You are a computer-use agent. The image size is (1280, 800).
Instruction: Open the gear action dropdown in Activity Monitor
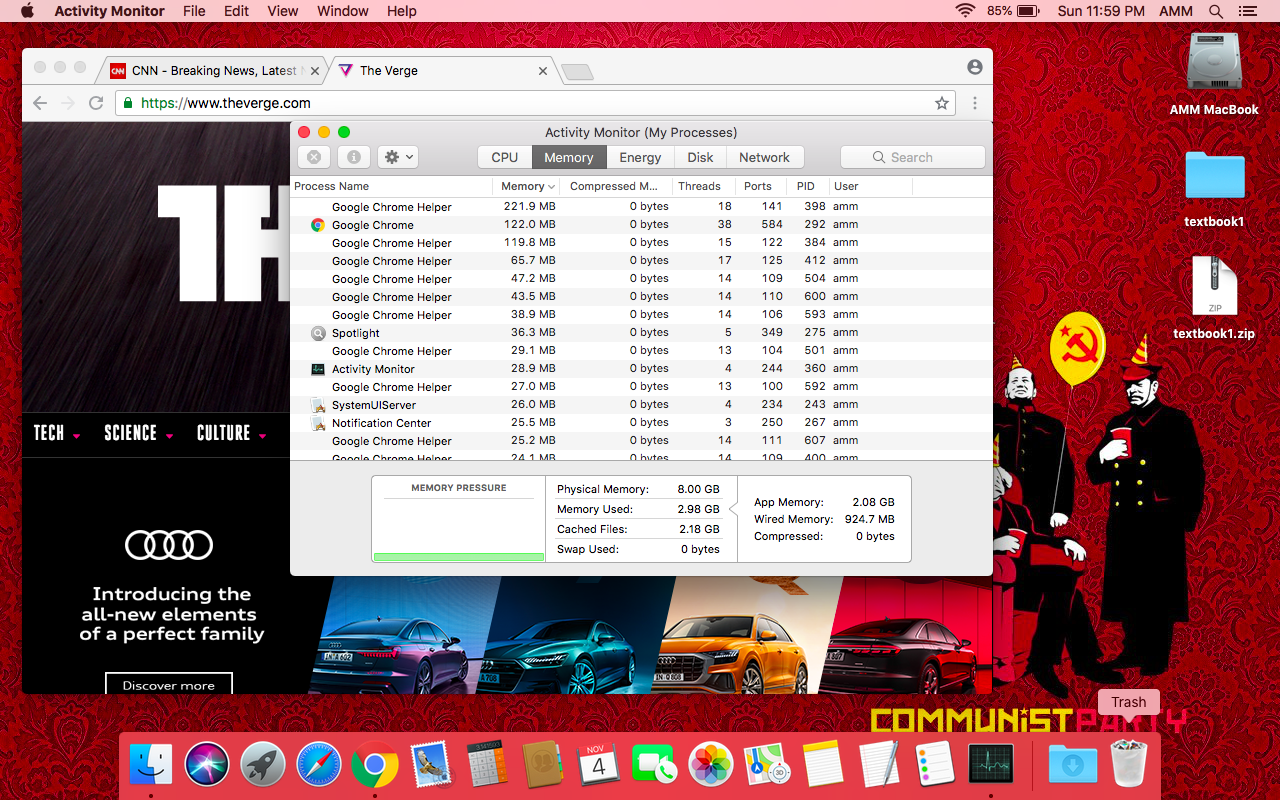point(397,157)
